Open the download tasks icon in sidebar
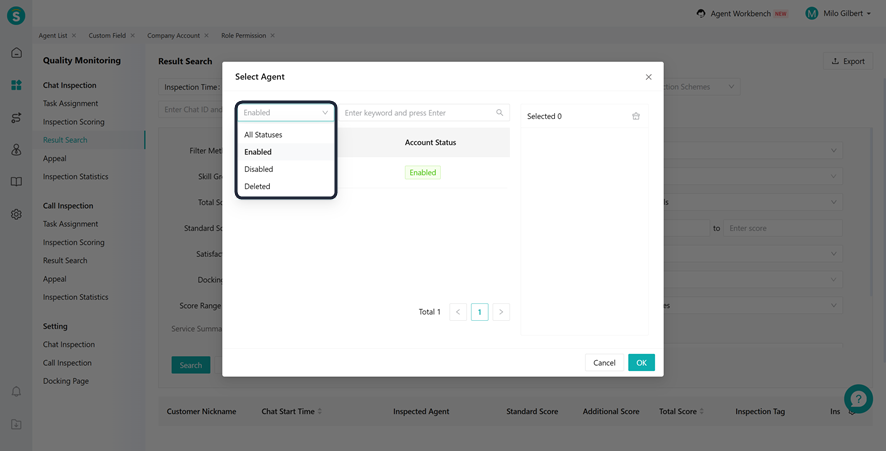 click(16, 424)
